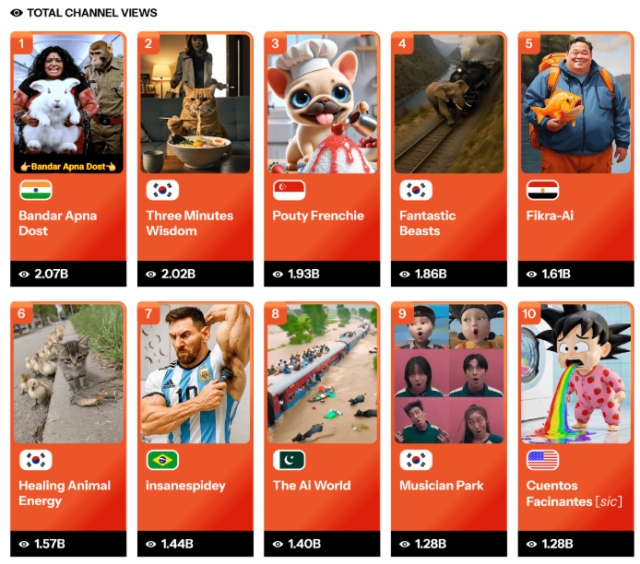
Task: Click the South Korea flag above Musician Park
Action: [416, 460]
